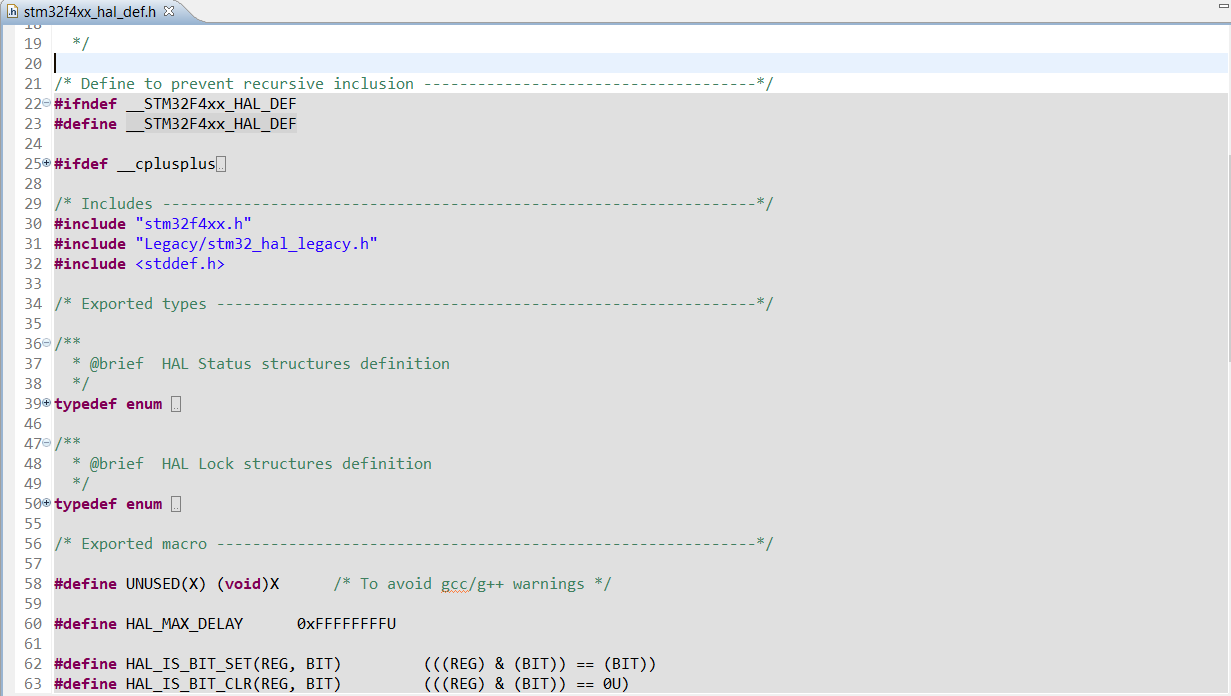Collapse the HAL Status comment block
The width and height of the screenshot is (1231, 696).
tap(46, 343)
